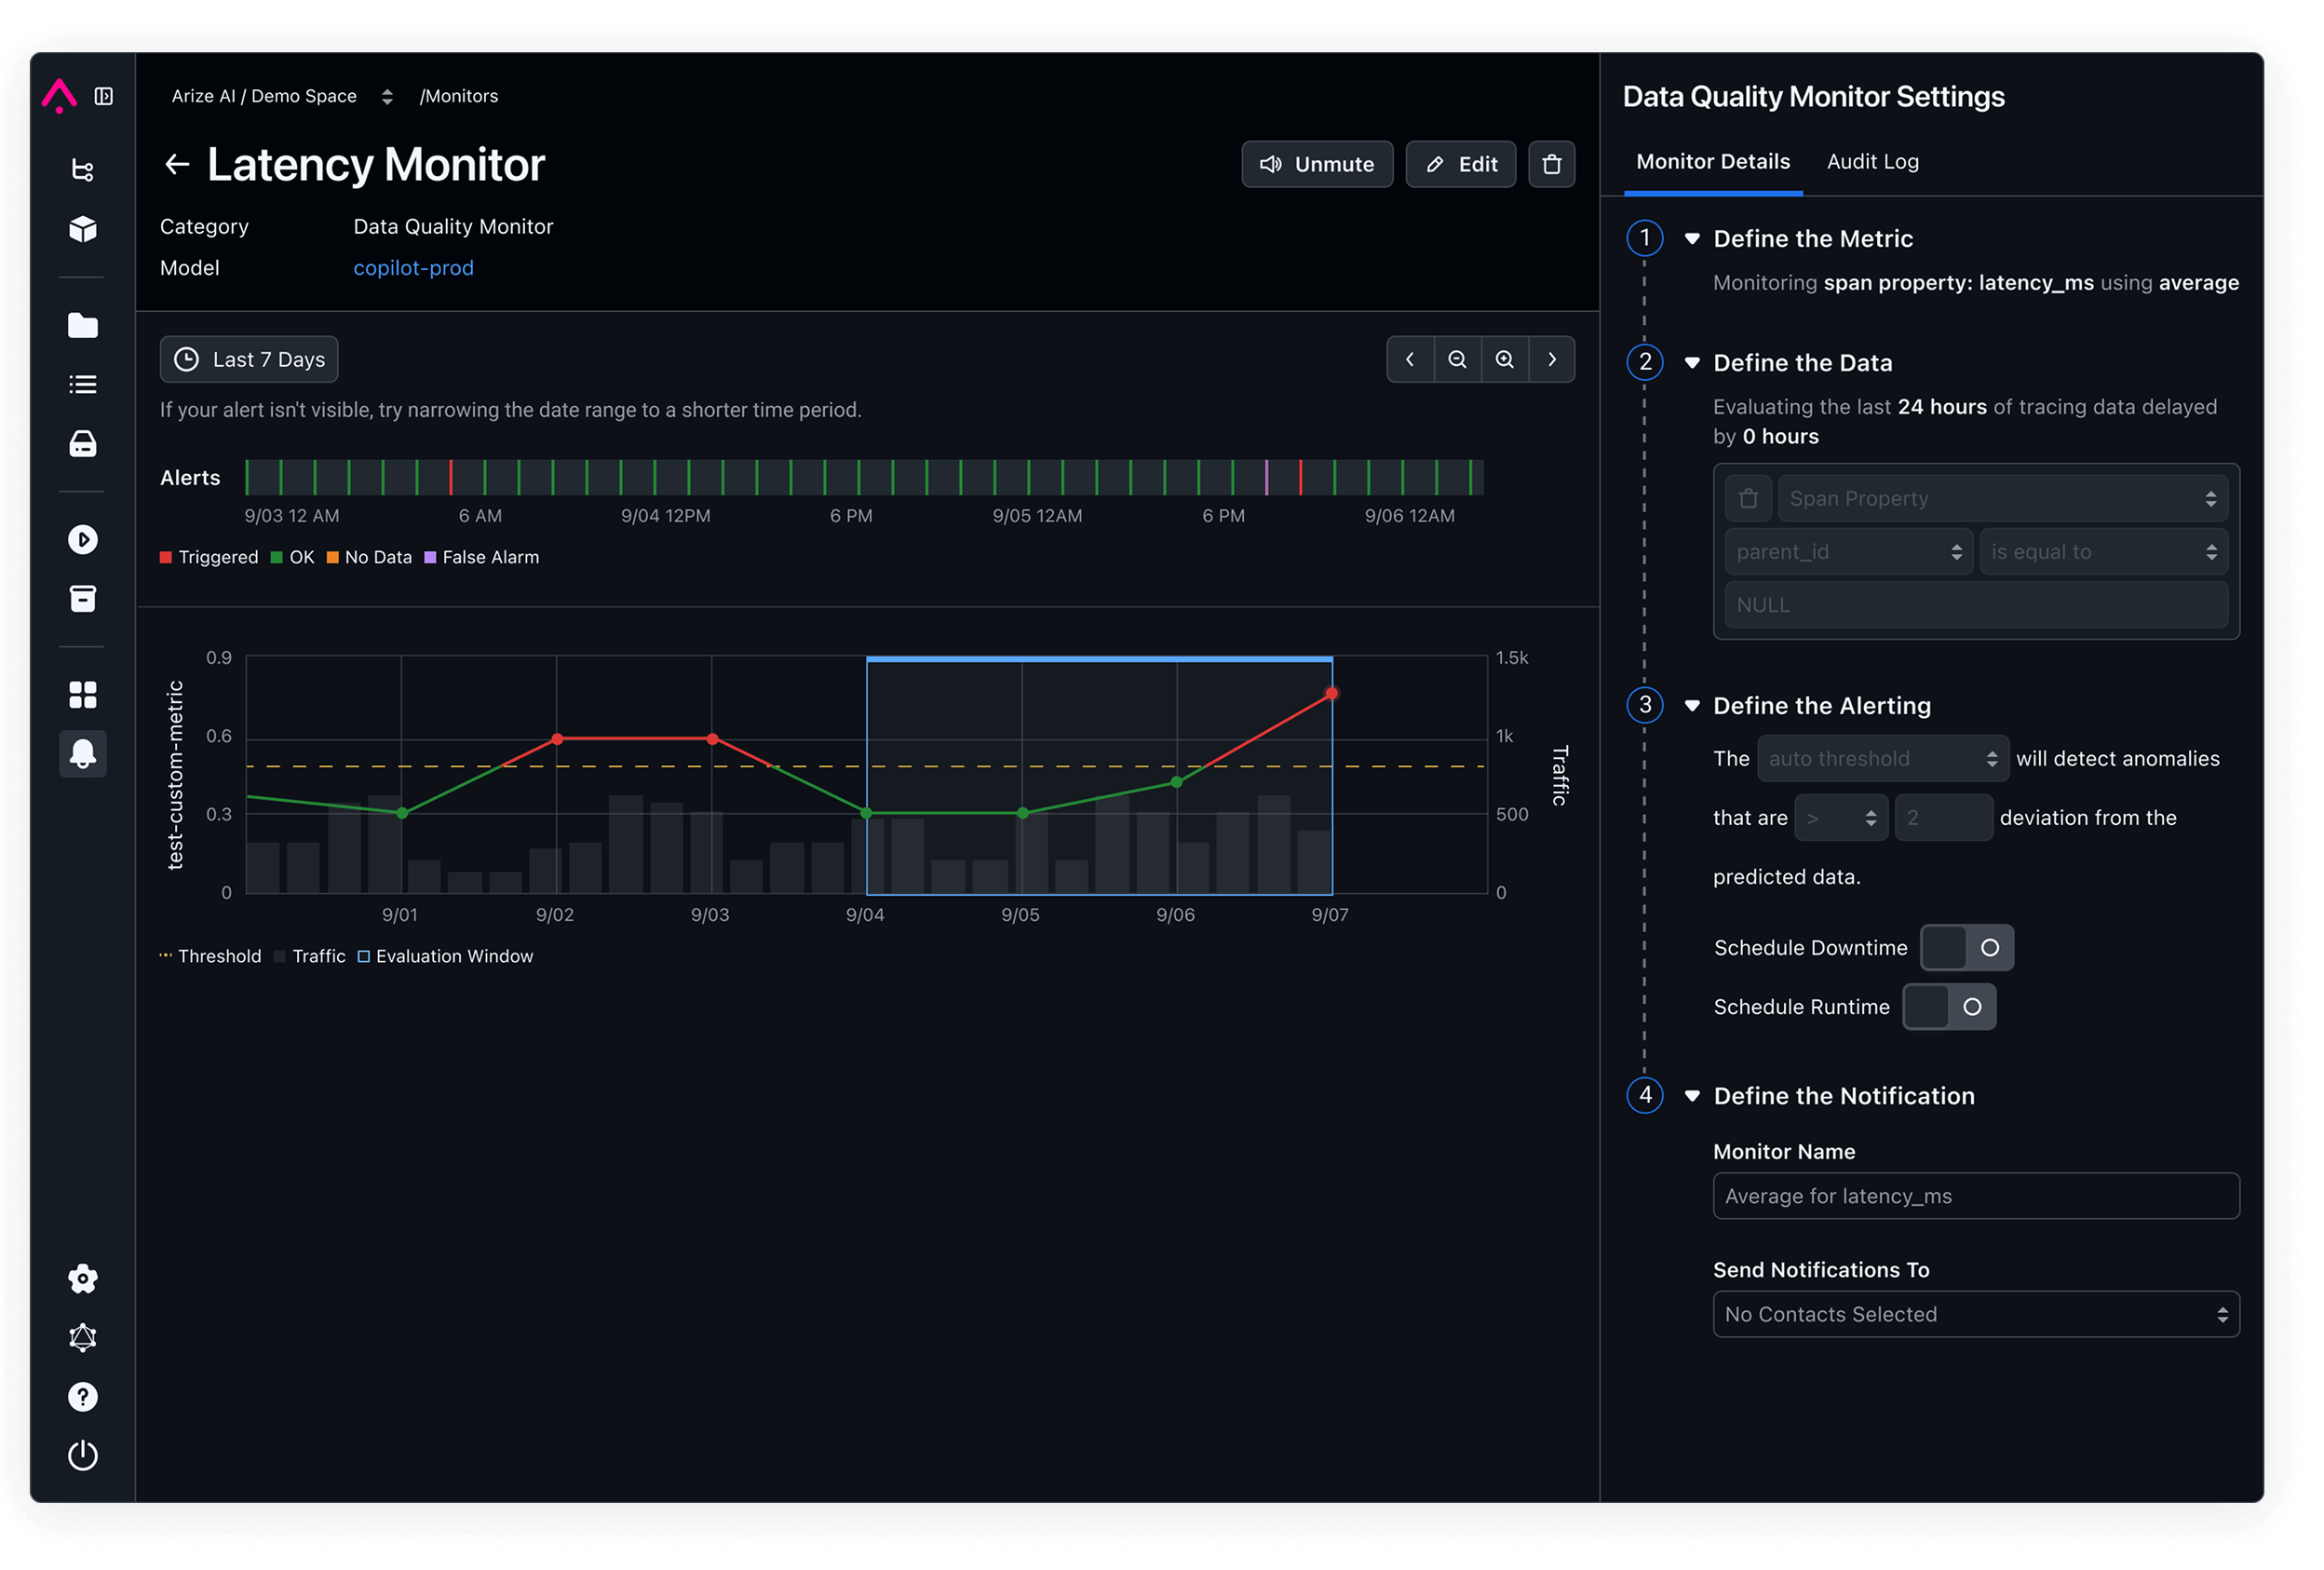Enable the Schedule Runtime switch
Image resolution: width=2324 pixels, height=1570 pixels.
(x=1948, y=1006)
